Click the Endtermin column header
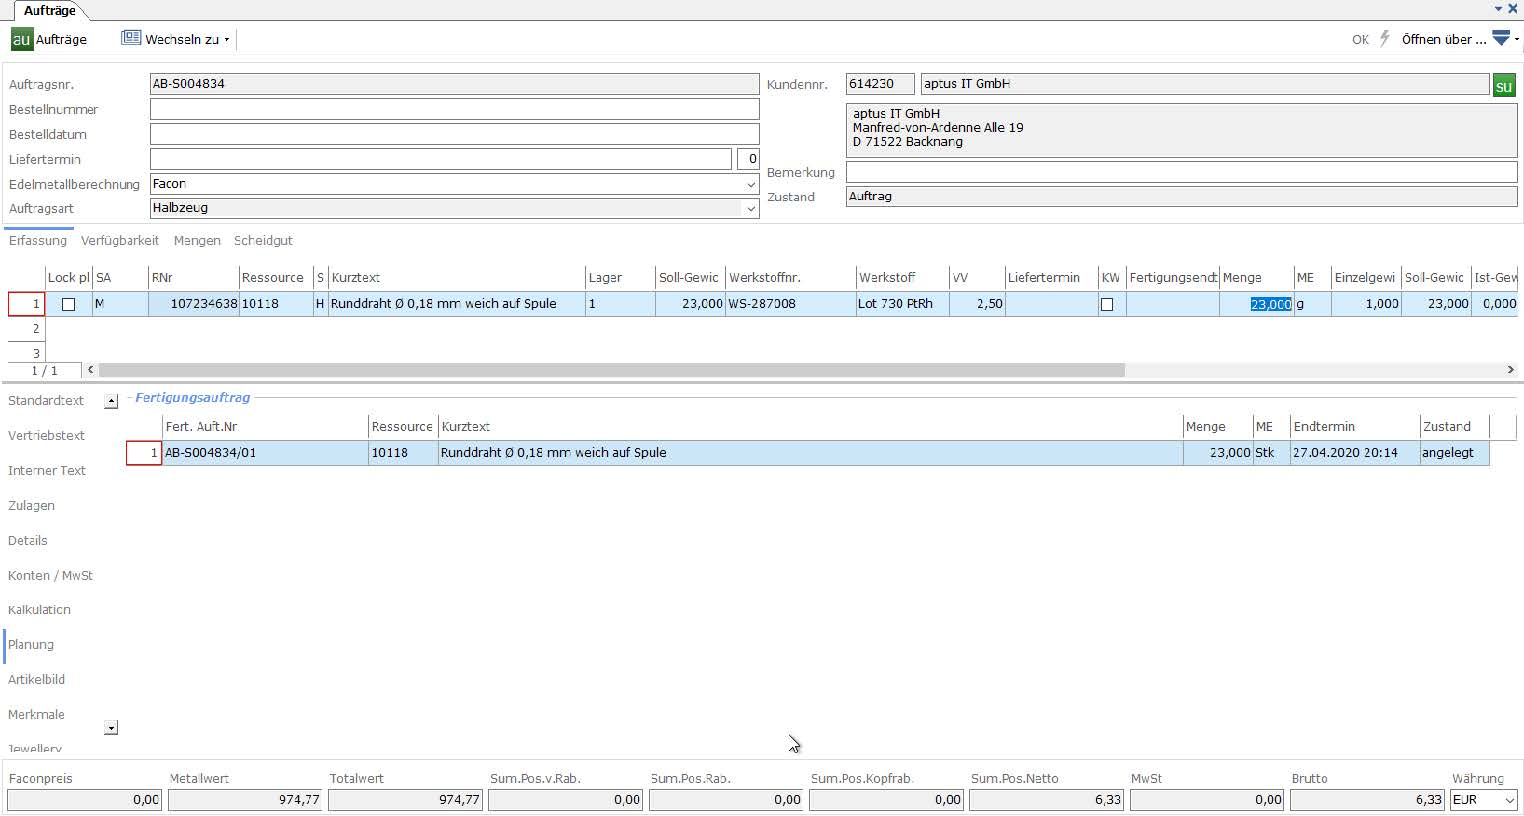 [1355, 427]
